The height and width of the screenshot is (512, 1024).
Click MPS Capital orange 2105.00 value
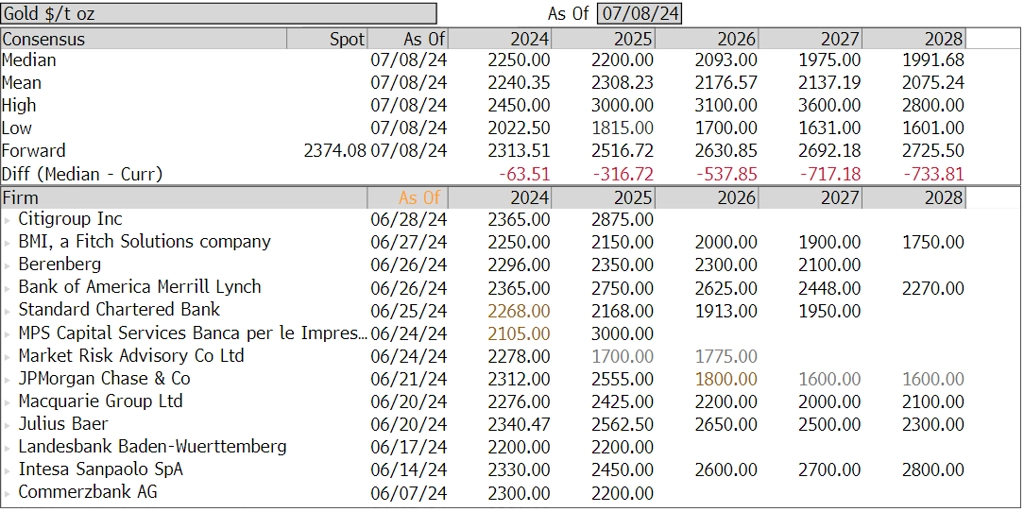pos(519,333)
